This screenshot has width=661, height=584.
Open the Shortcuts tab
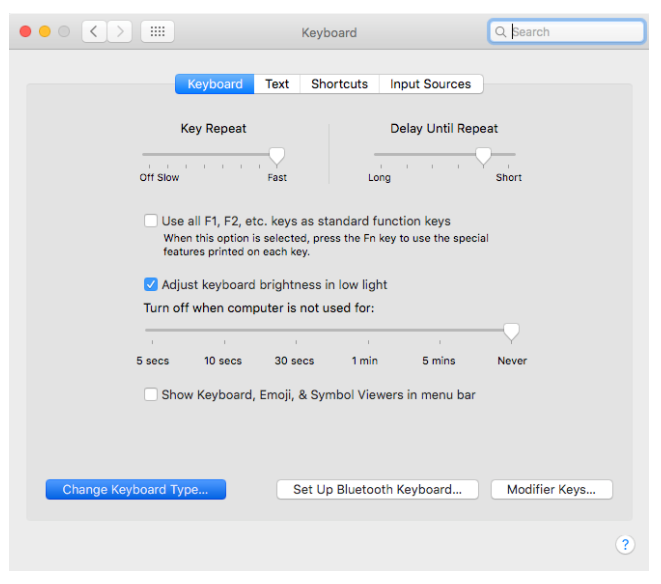coord(339,84)
